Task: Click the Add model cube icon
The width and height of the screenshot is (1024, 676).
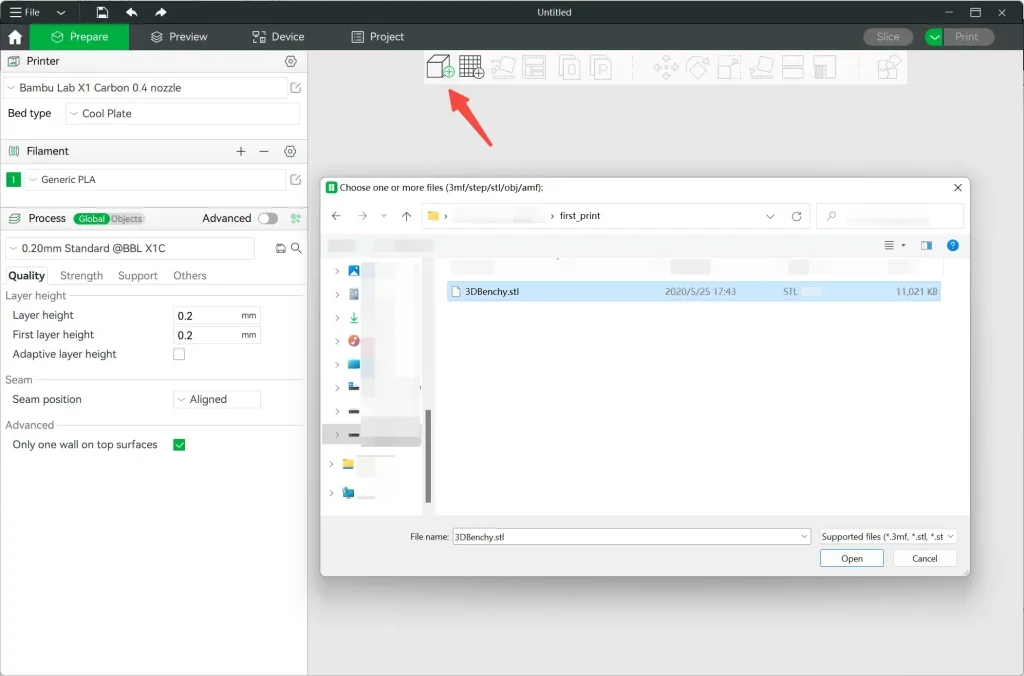Action: (x=440, y=67)
